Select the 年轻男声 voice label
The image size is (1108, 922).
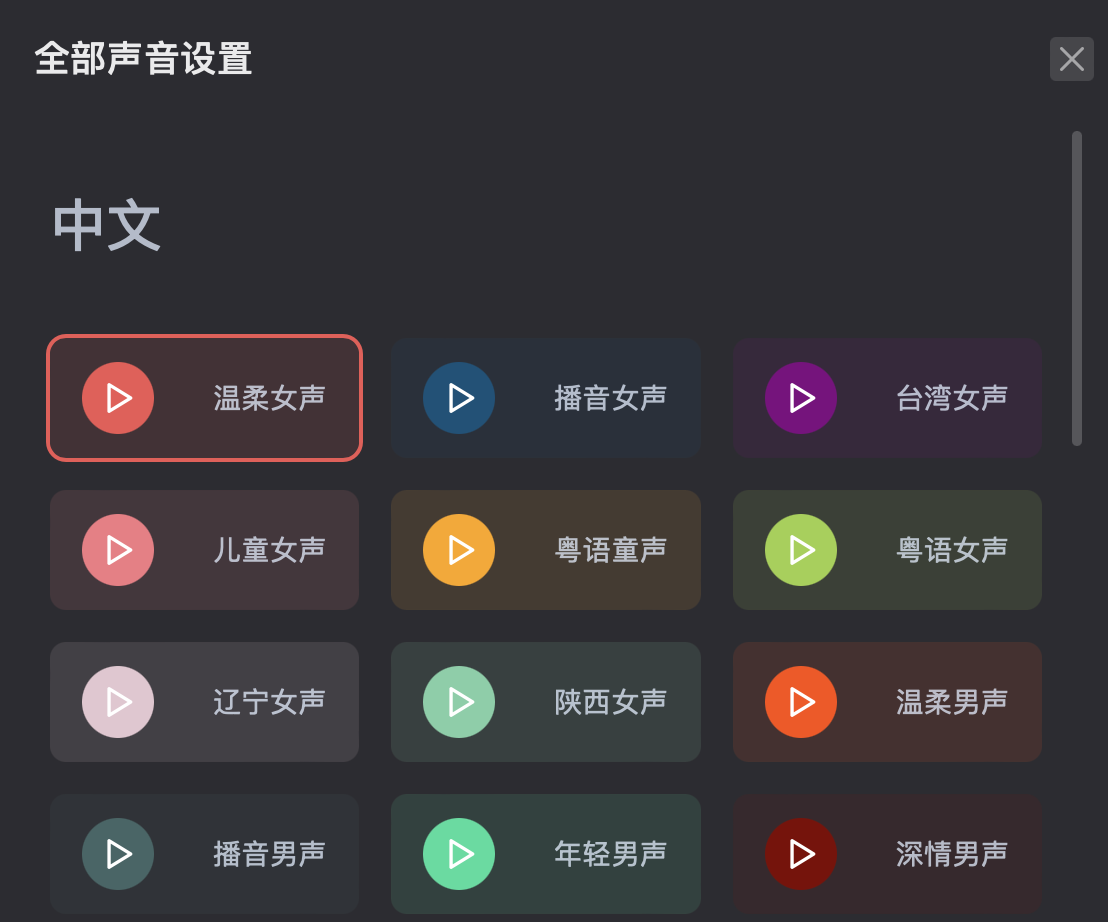pos(610,854)
